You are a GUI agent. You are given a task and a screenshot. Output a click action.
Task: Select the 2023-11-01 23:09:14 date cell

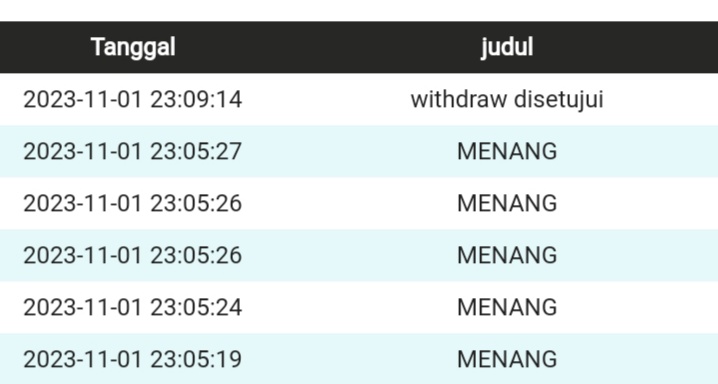click(x=132, y=99)
